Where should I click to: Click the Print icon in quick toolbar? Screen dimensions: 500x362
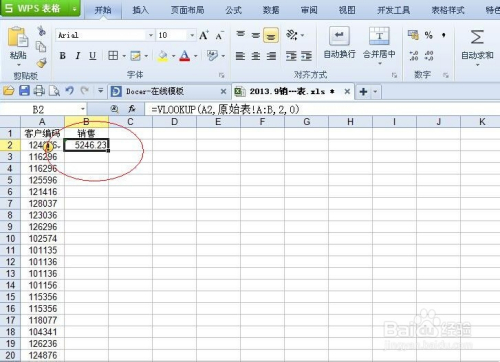pyautogui.click(x=39, y=91)
